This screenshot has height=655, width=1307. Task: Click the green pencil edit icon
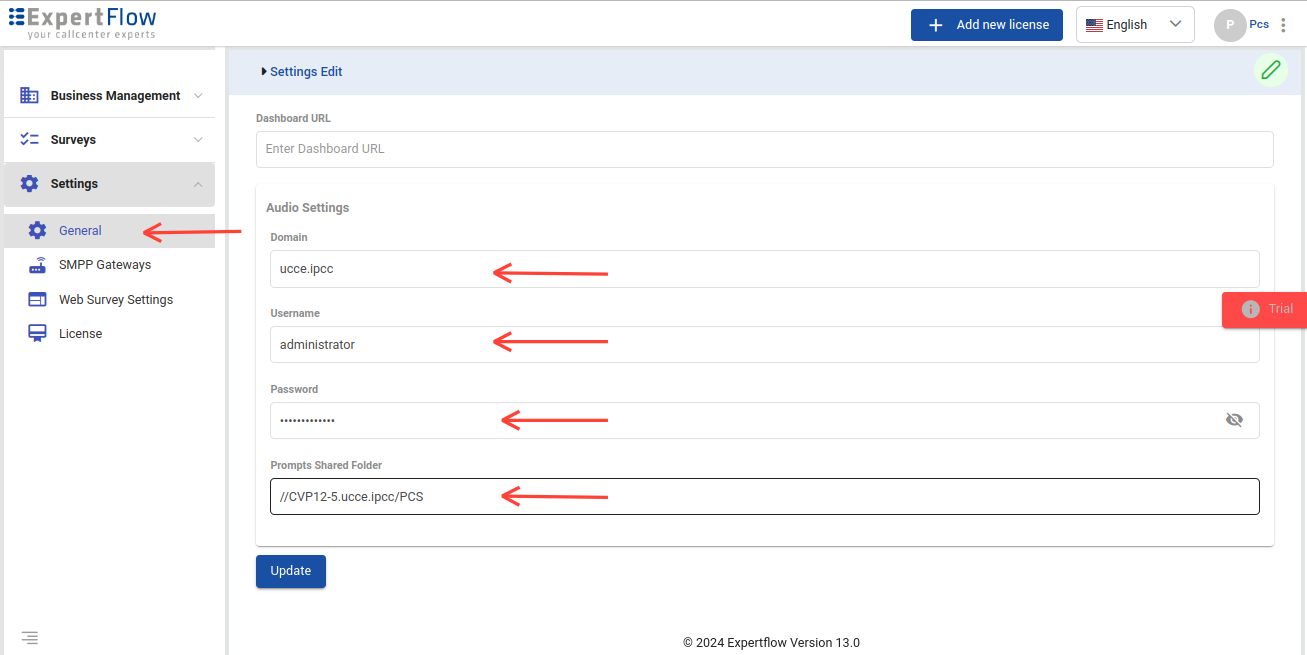[x=1270, y=70]
